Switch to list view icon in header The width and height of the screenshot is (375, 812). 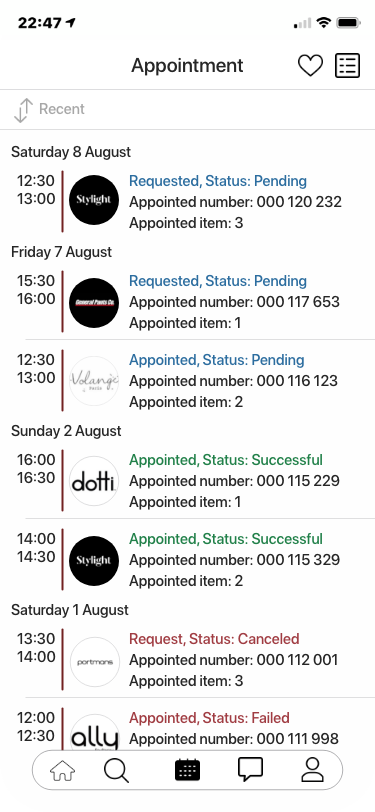(x=347, y=66)
